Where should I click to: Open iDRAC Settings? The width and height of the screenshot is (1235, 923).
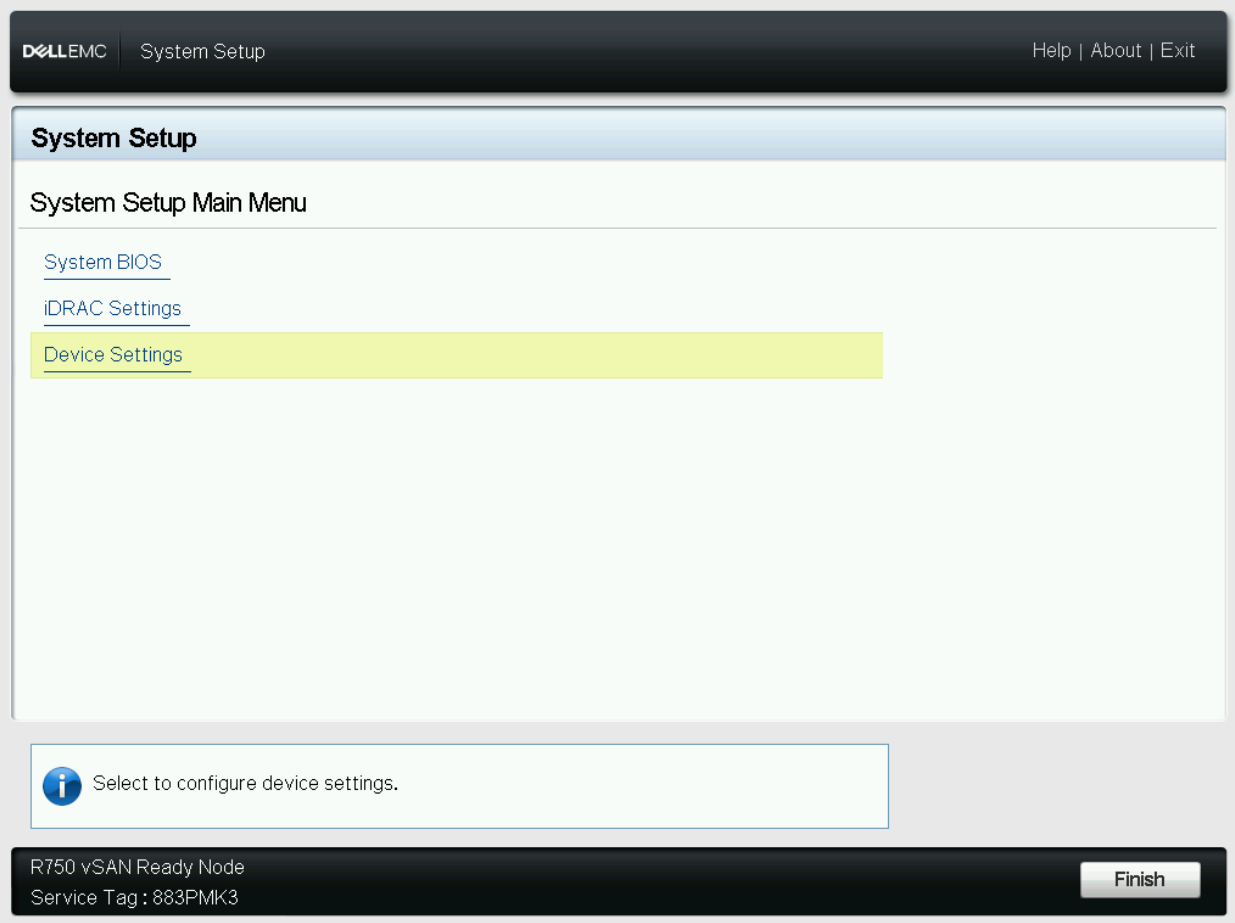(113, 308)
